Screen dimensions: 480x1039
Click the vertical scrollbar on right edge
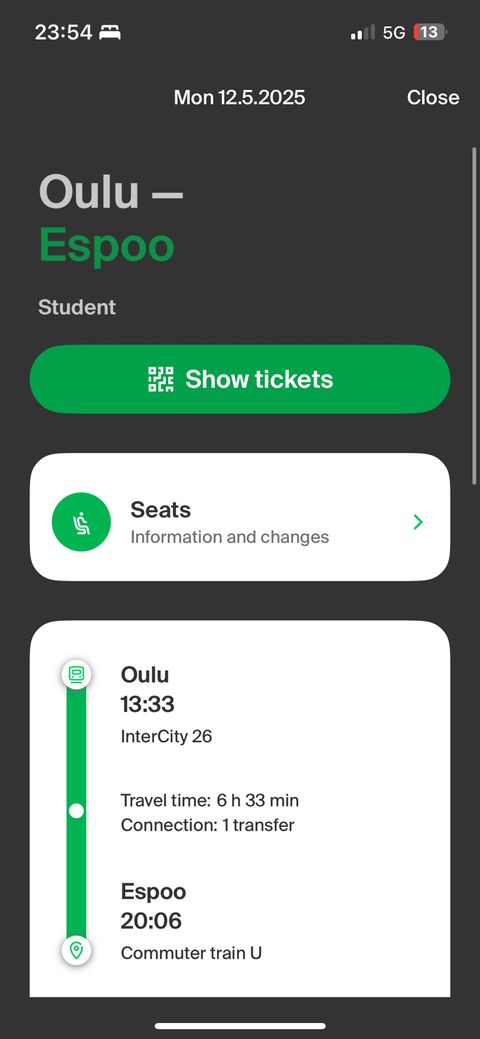[473, 316]
